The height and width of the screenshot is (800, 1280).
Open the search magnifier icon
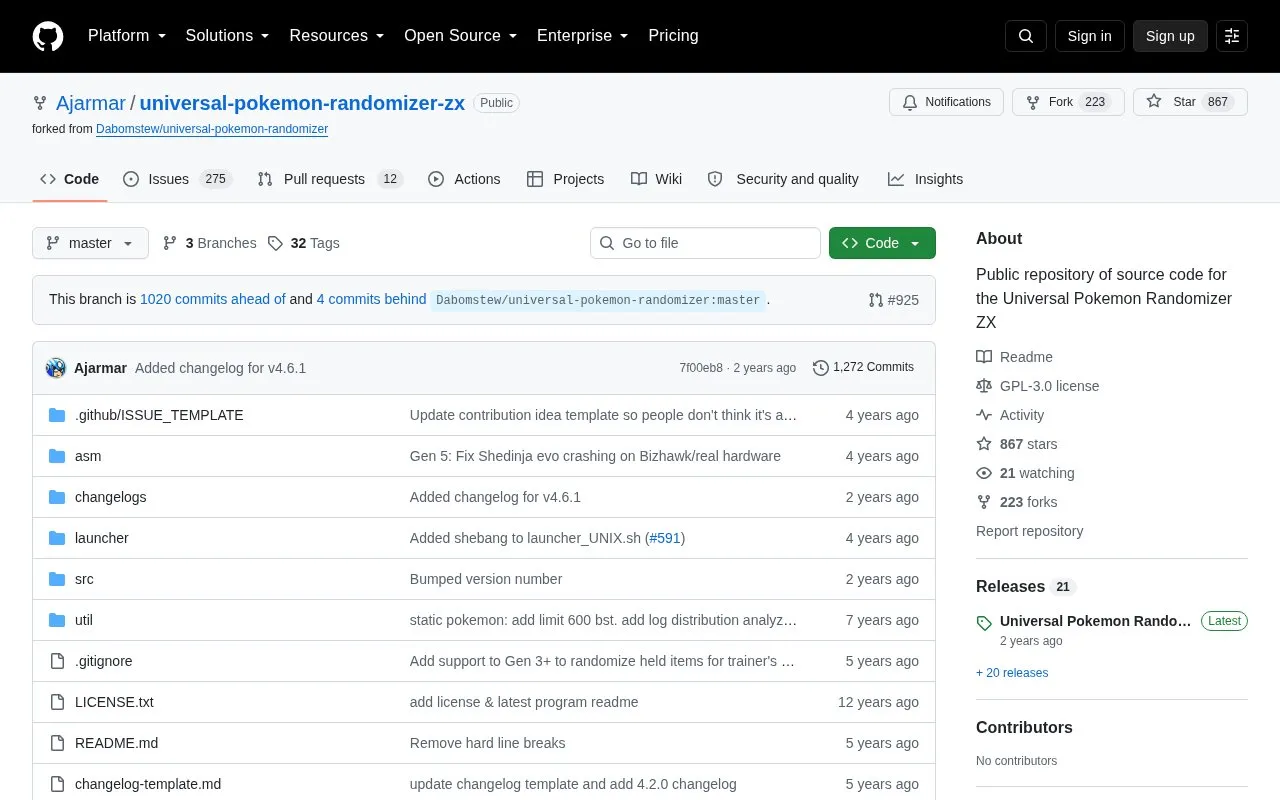1026,36
